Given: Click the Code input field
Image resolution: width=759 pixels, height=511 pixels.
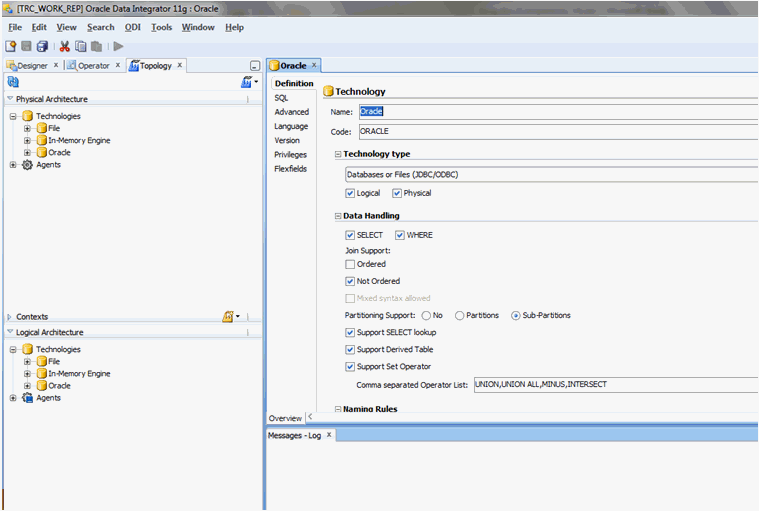Looking at the screenshot, I should (x=558, y=132).
